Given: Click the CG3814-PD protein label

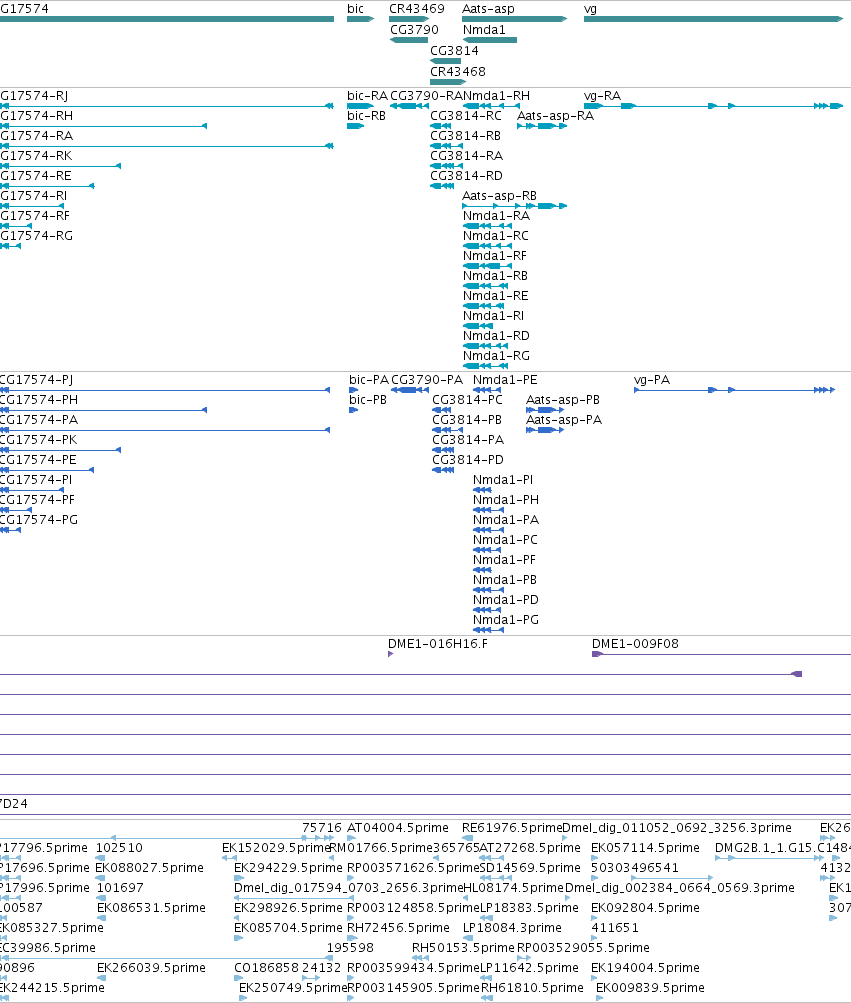Looking at the screenshot, I should point(468,460).
